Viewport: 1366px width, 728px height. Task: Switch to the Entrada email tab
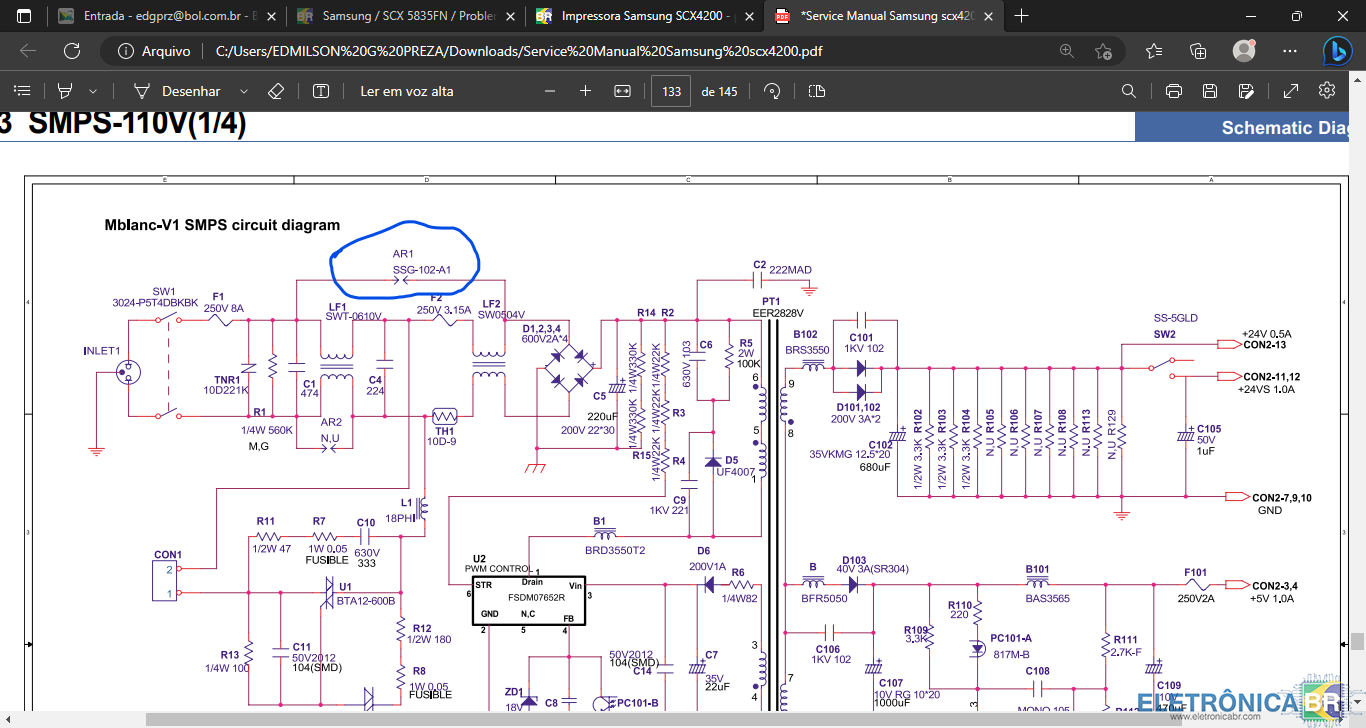pos(166,16)
